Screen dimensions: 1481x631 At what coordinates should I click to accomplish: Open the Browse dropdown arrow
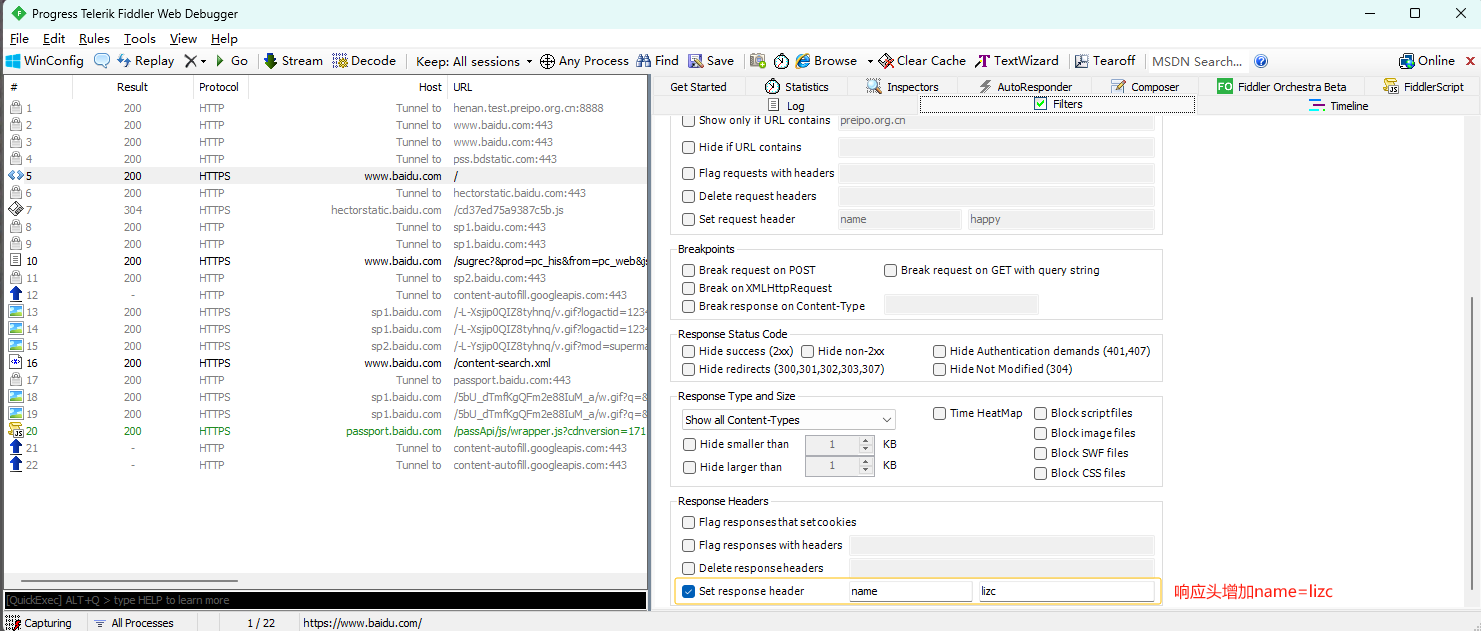[x=870, y=61]
